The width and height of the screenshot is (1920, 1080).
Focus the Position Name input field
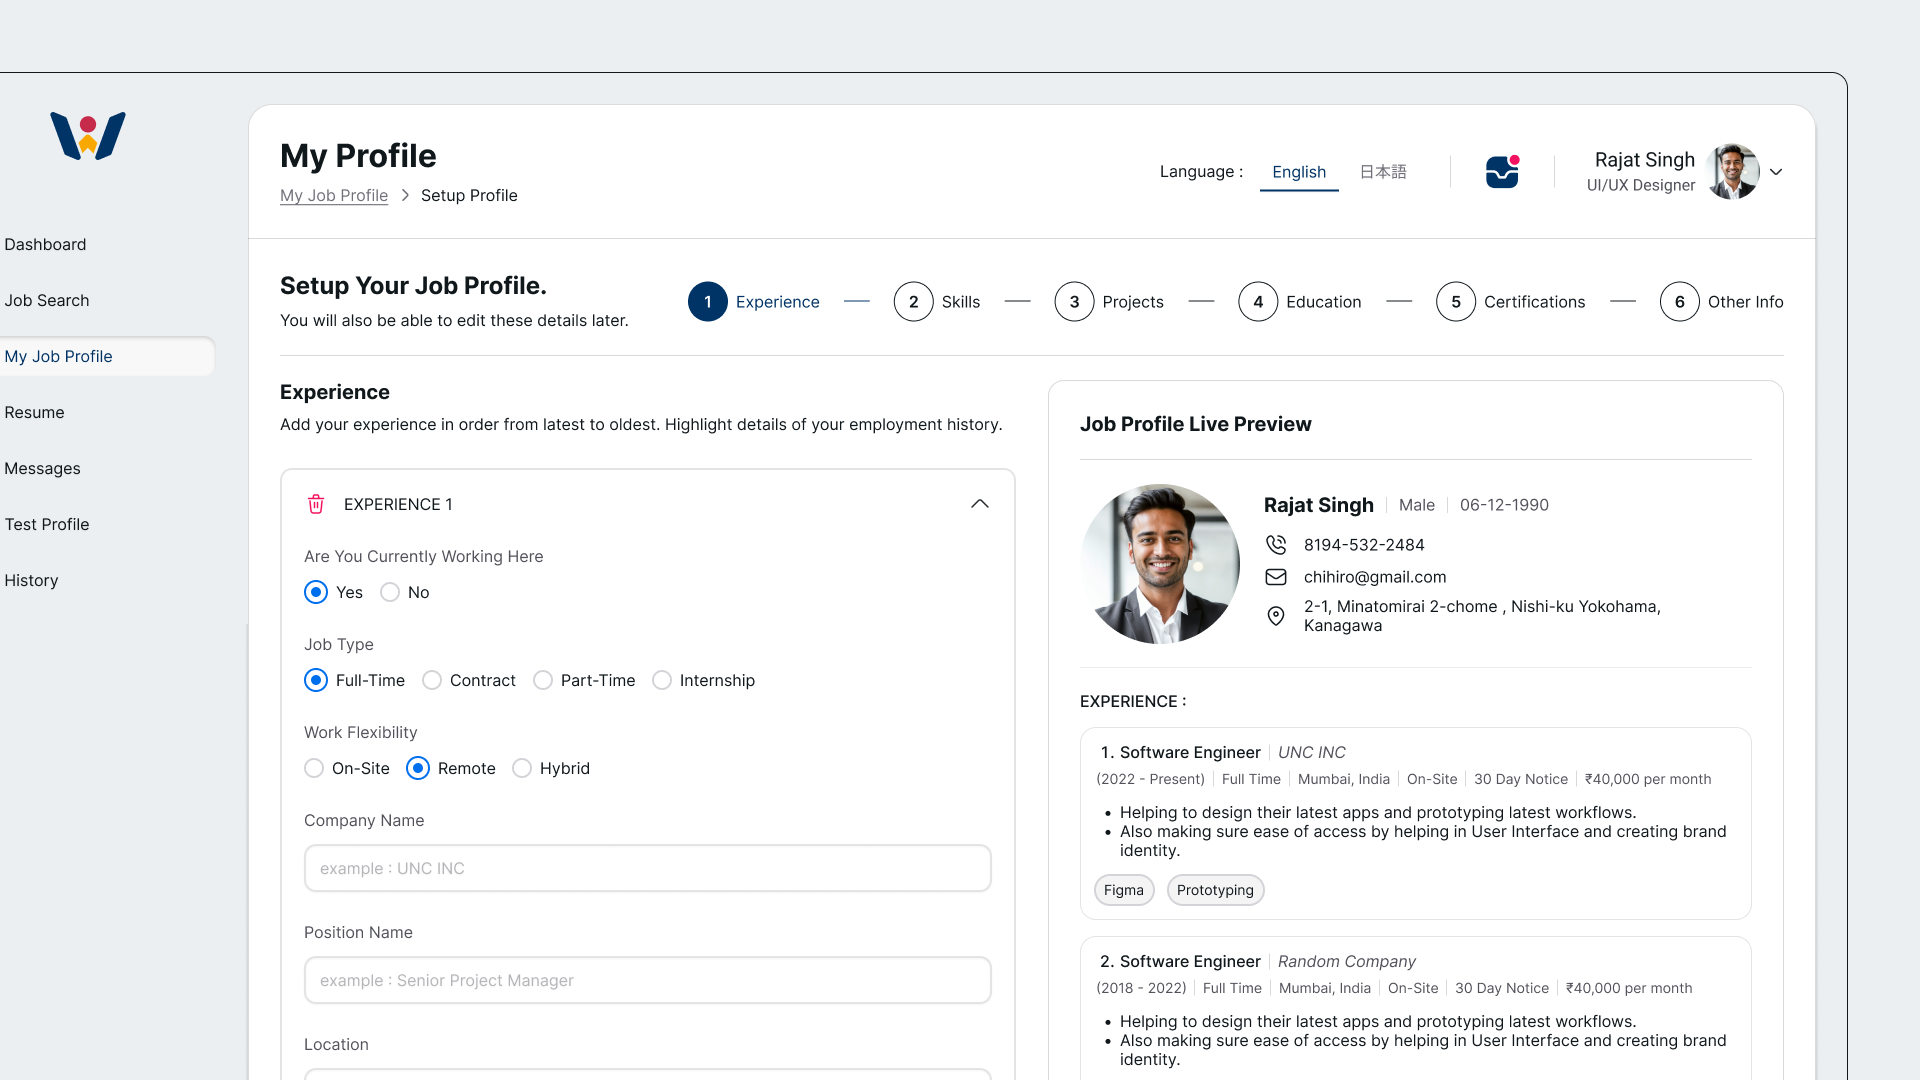pos(648,980)
